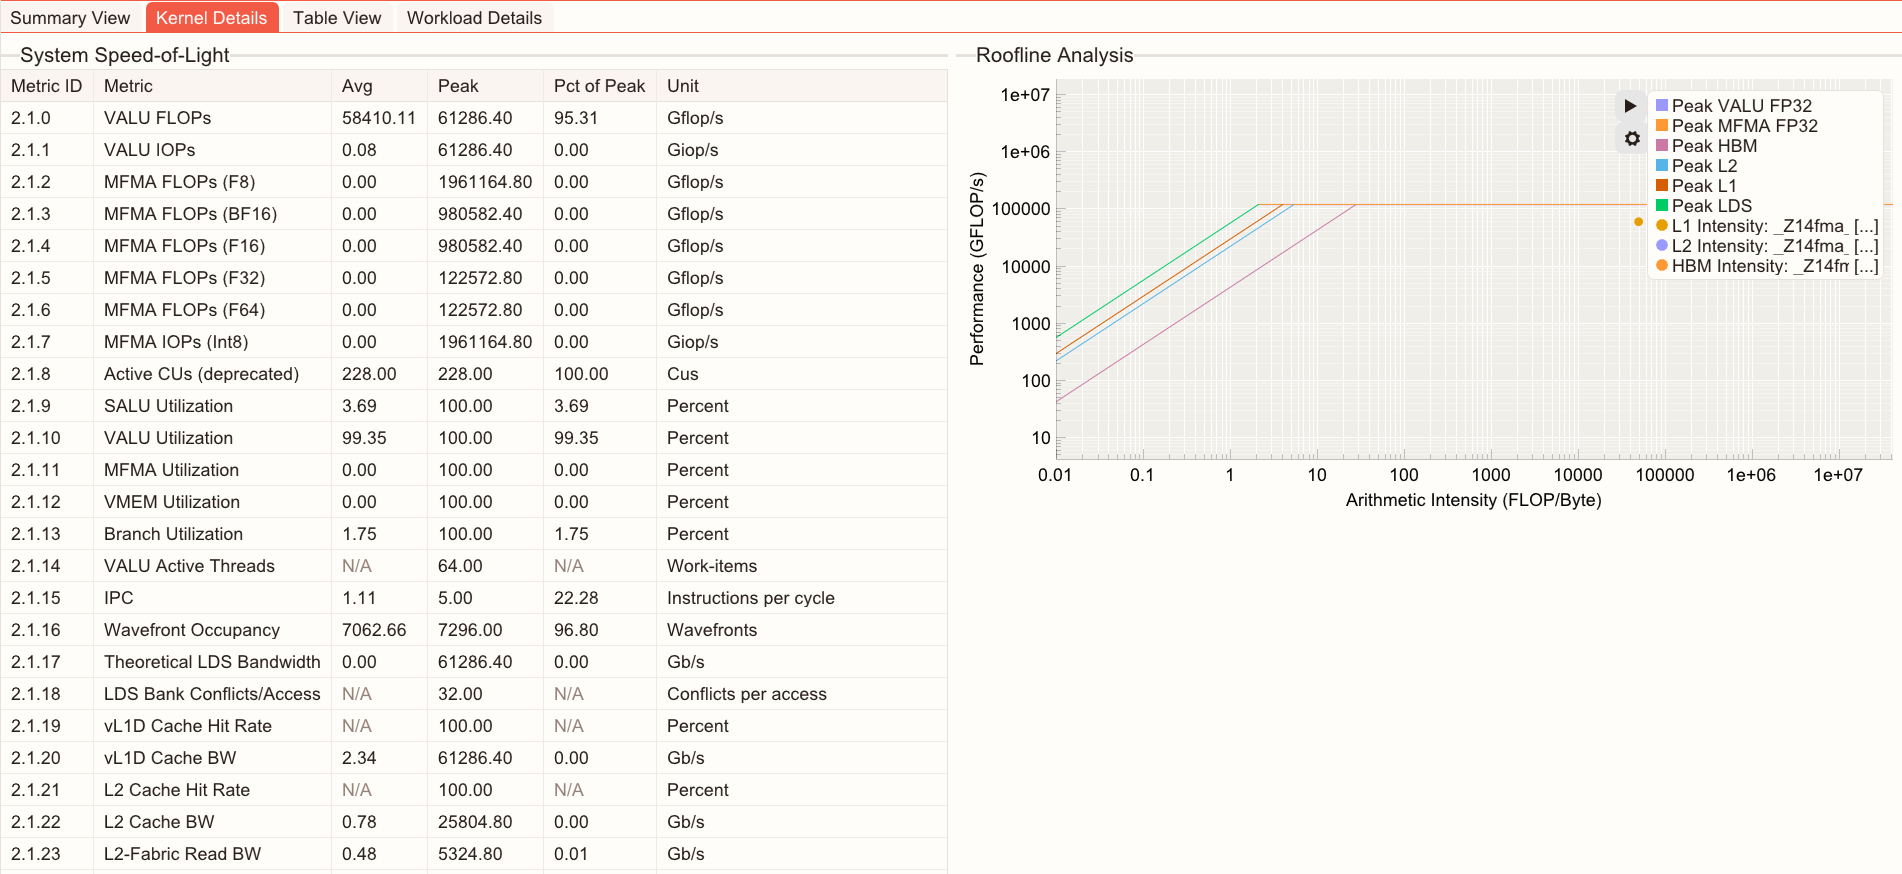The height and width of the screenshot is (874, 1902).
Task: Open the roofline chart settings gear
Action: pyautogui.click(x=1631, y=139)
